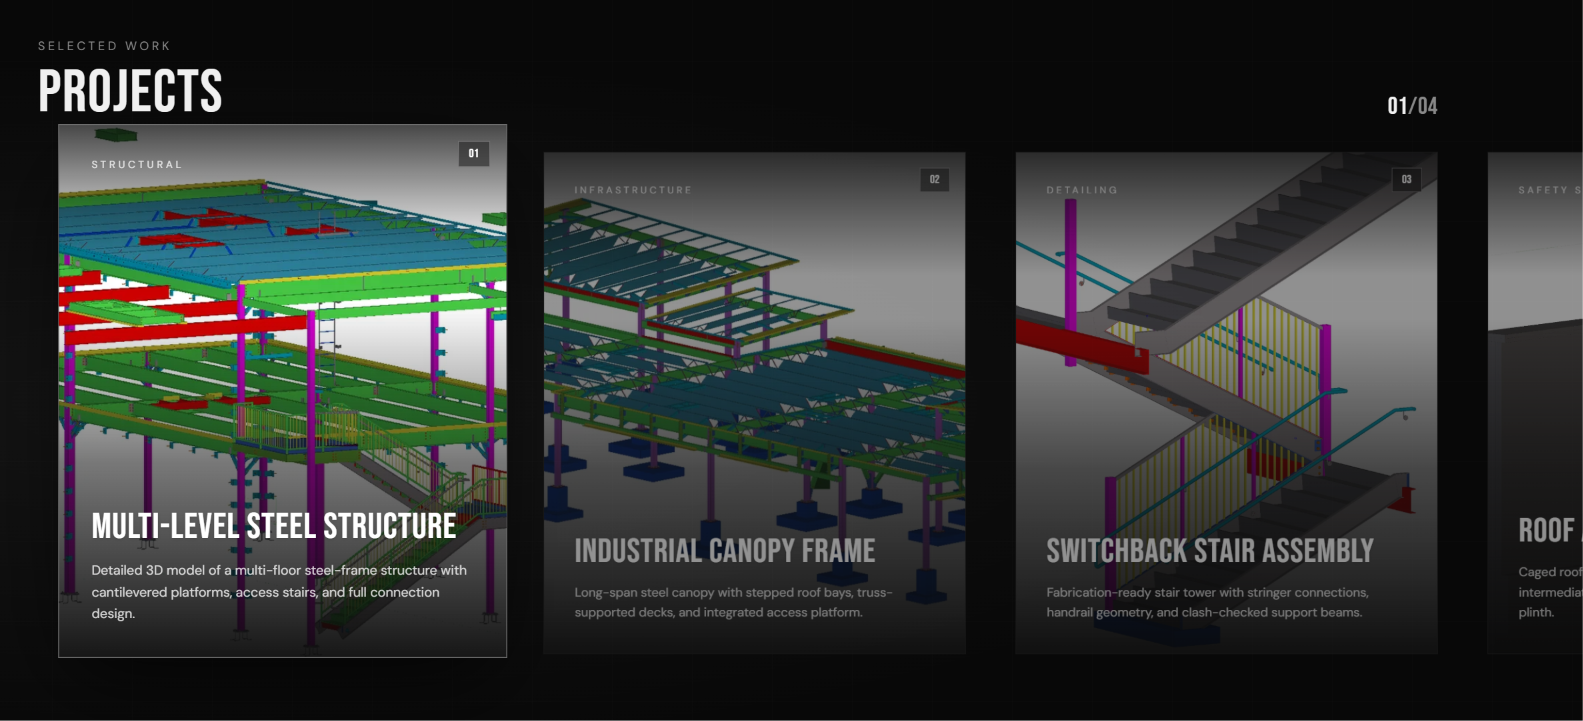Select the partially visible Roof project card

[x=1535, y=403]
